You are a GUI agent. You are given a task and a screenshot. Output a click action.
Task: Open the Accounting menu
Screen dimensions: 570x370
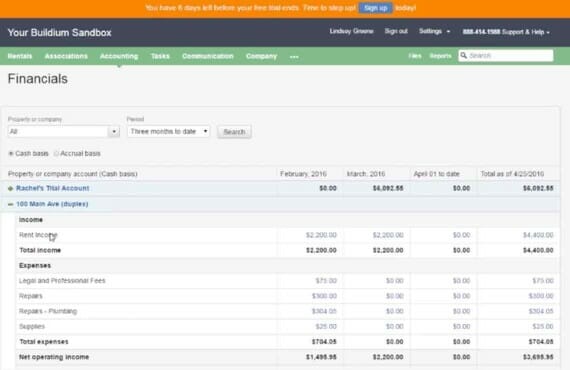point(119,56)
